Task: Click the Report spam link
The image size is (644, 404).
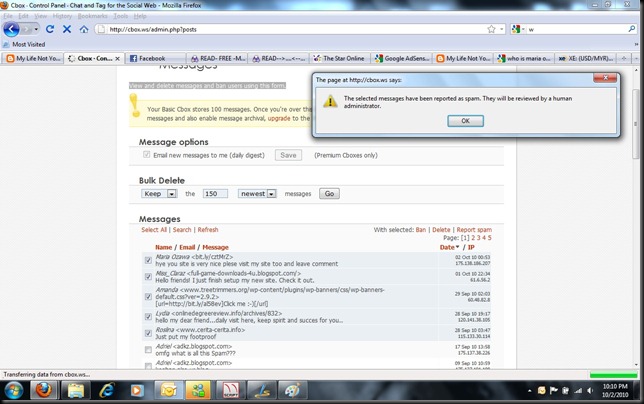Action: [x=474, y=230]
